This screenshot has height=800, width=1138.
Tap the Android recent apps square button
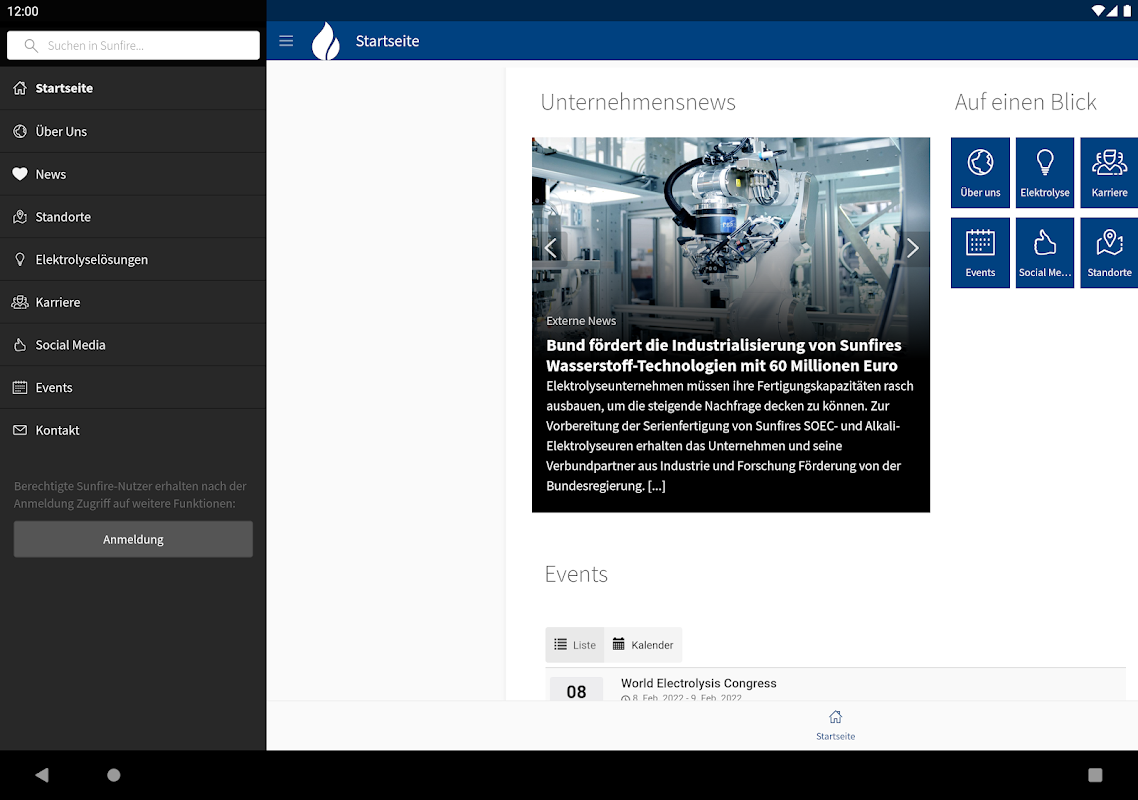[x=1095, y=775]
